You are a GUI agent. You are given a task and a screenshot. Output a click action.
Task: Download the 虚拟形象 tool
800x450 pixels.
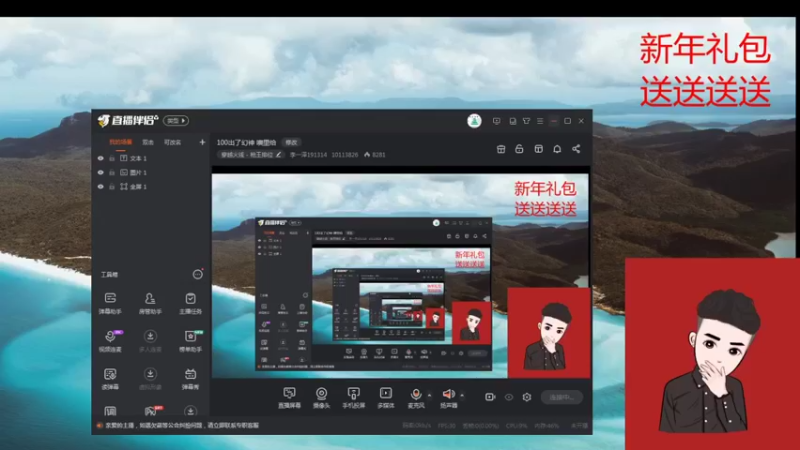pos(150,379)
